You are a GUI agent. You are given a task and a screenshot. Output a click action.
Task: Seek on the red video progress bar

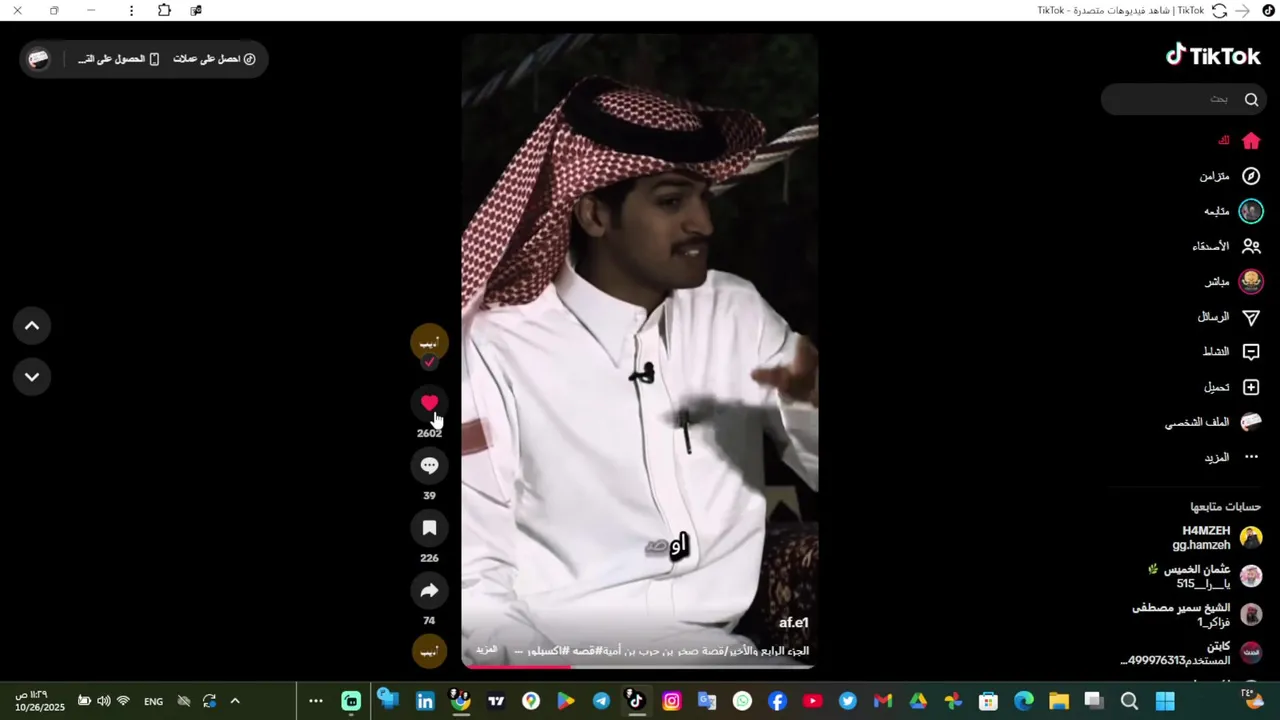click(x=640, y=666)
